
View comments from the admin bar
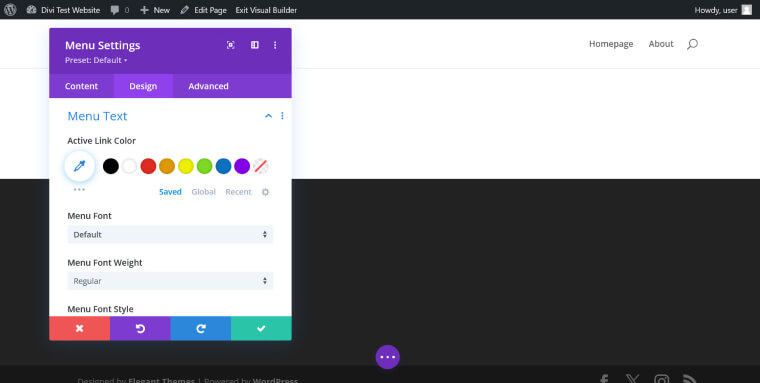point(120,10)
